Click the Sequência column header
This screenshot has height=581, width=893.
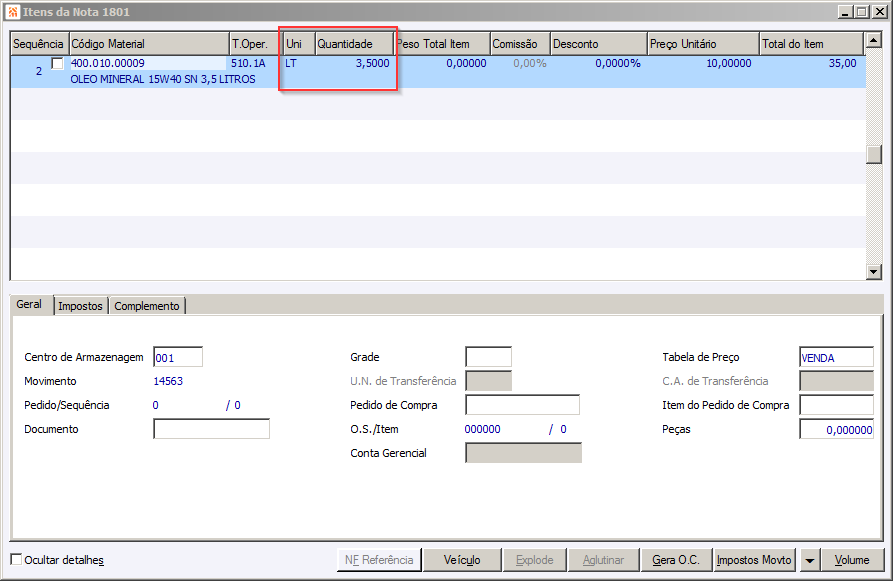[39, 44]
